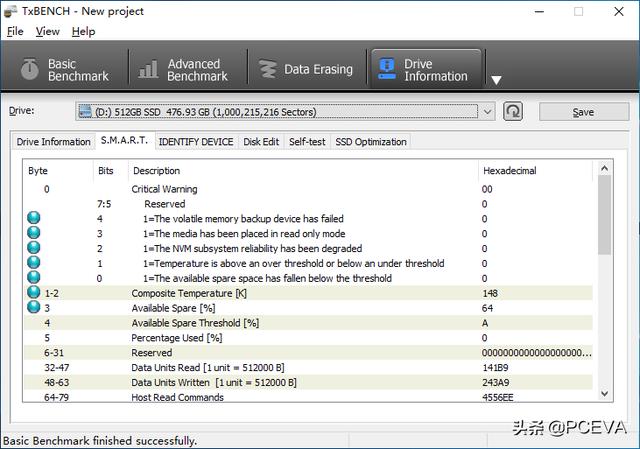This screenshot has height=449, width=640.
Task: Switch to the Drive Information tab
Action: click(53, 142)
